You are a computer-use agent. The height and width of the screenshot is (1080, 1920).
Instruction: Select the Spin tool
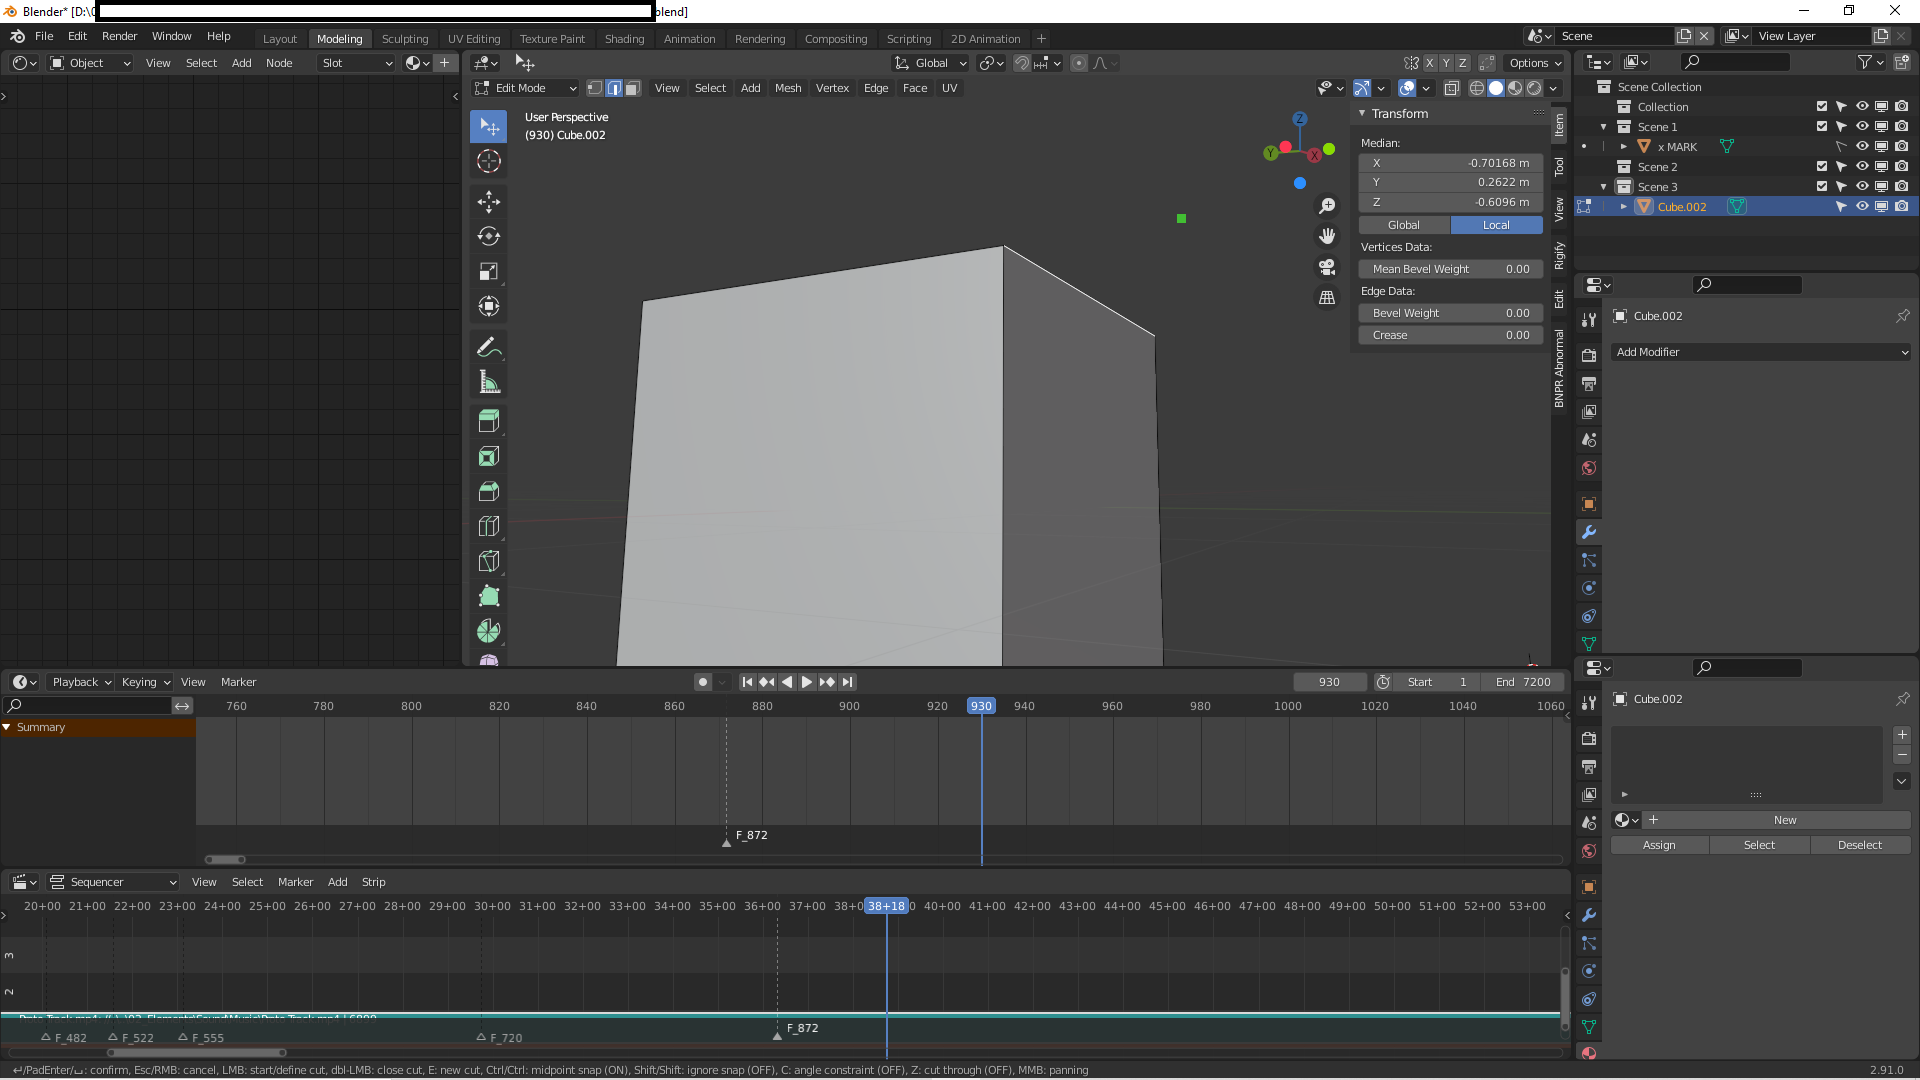[489, 631]
